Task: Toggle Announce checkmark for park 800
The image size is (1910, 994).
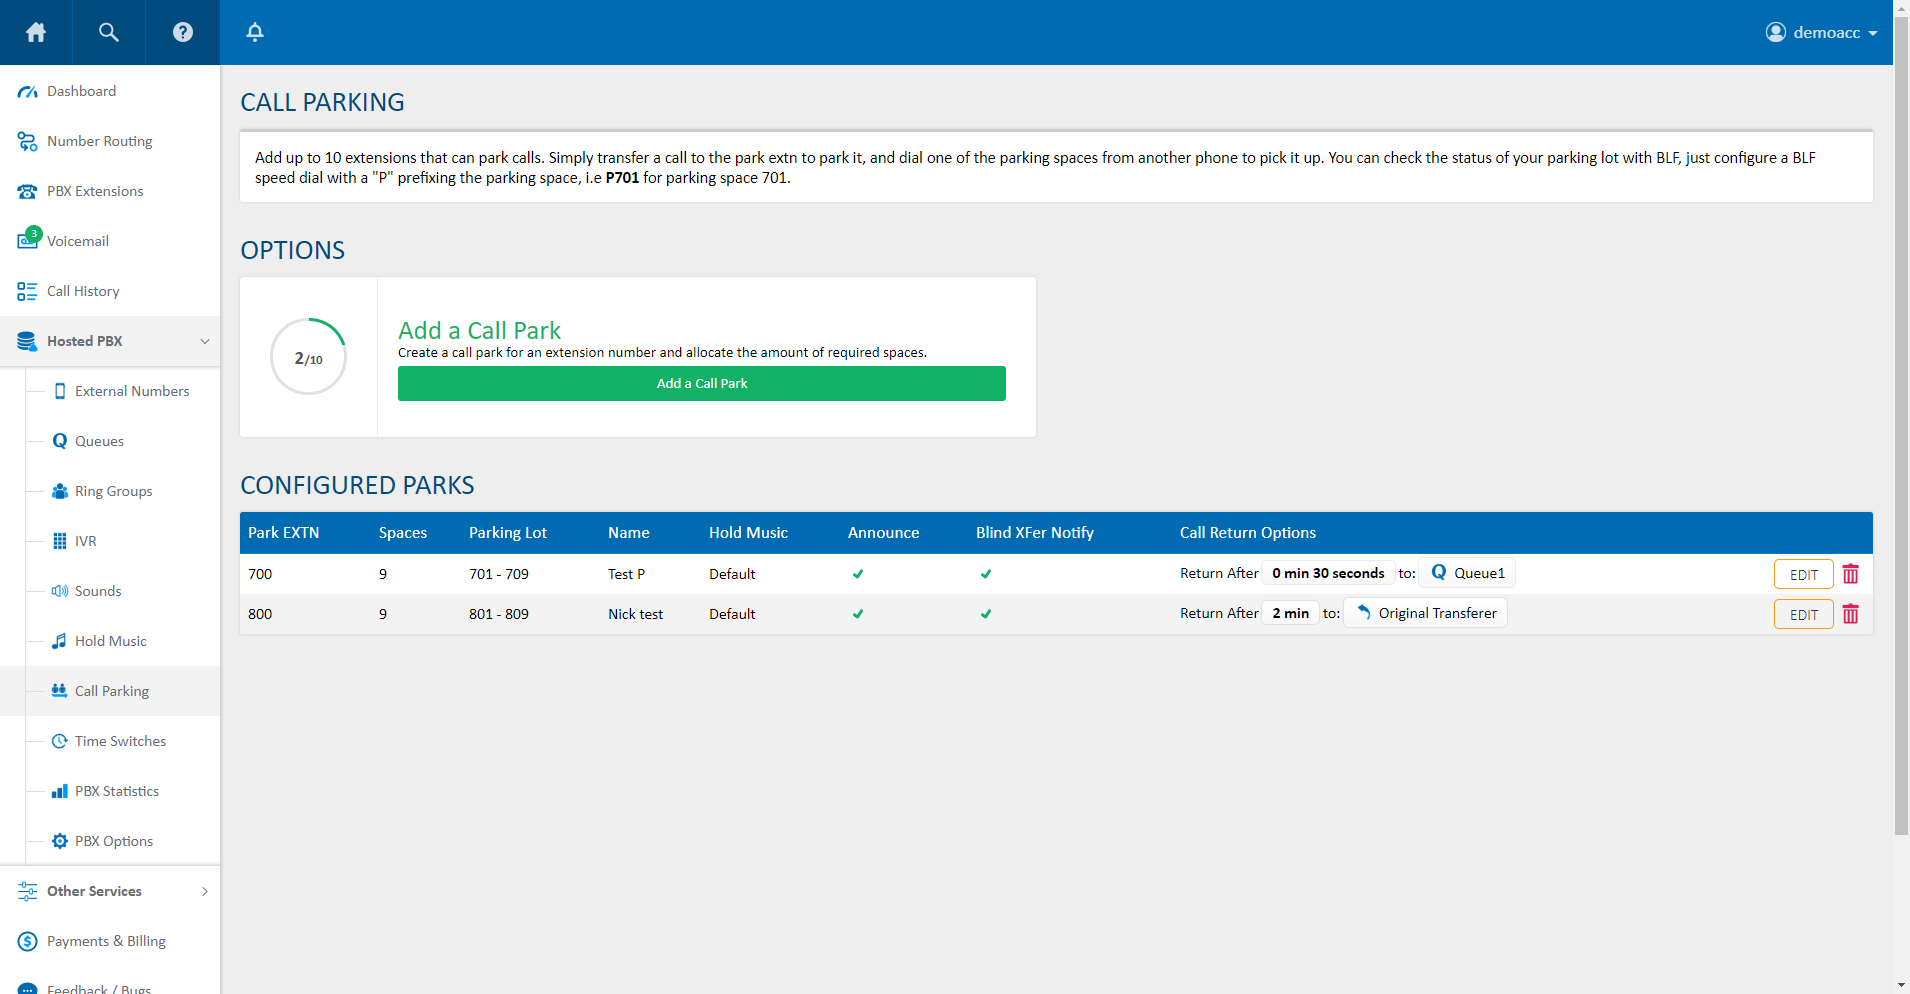Action: tap(858, 614)
